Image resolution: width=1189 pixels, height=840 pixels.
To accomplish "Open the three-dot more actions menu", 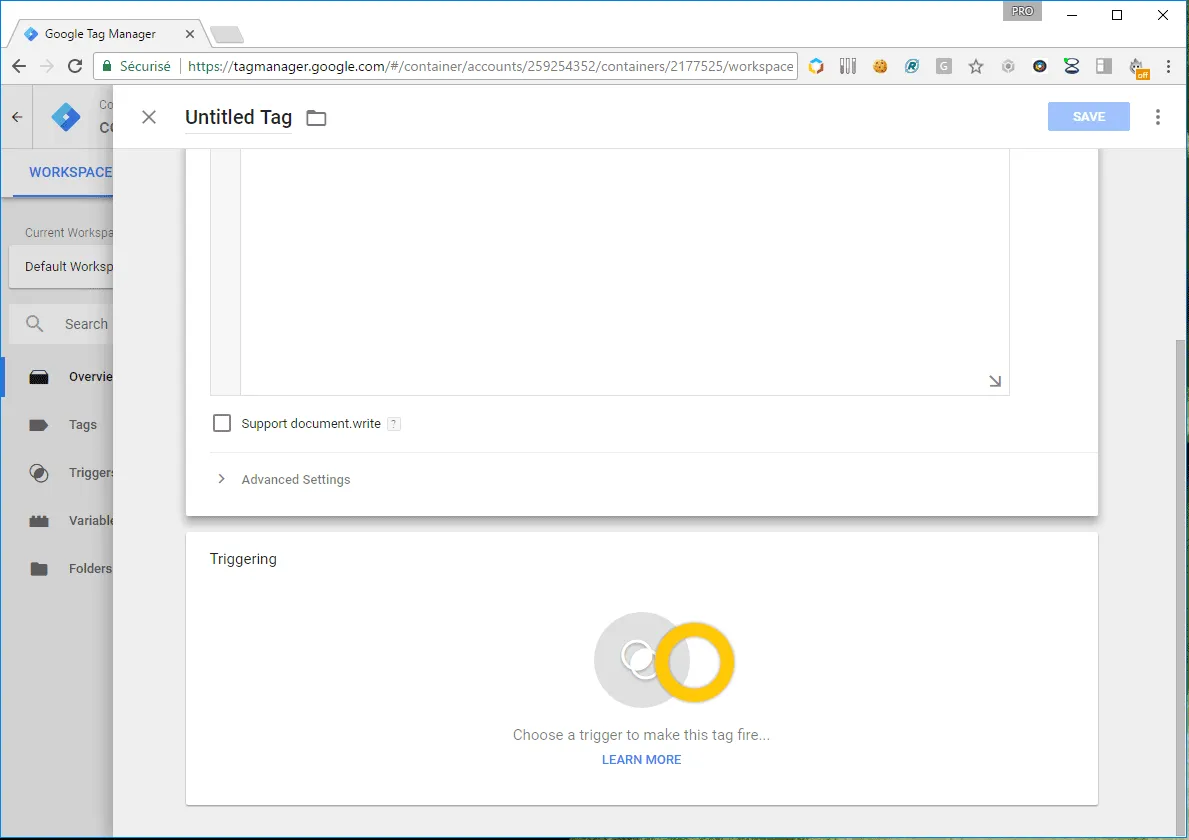I will (x=1158, y=117).
